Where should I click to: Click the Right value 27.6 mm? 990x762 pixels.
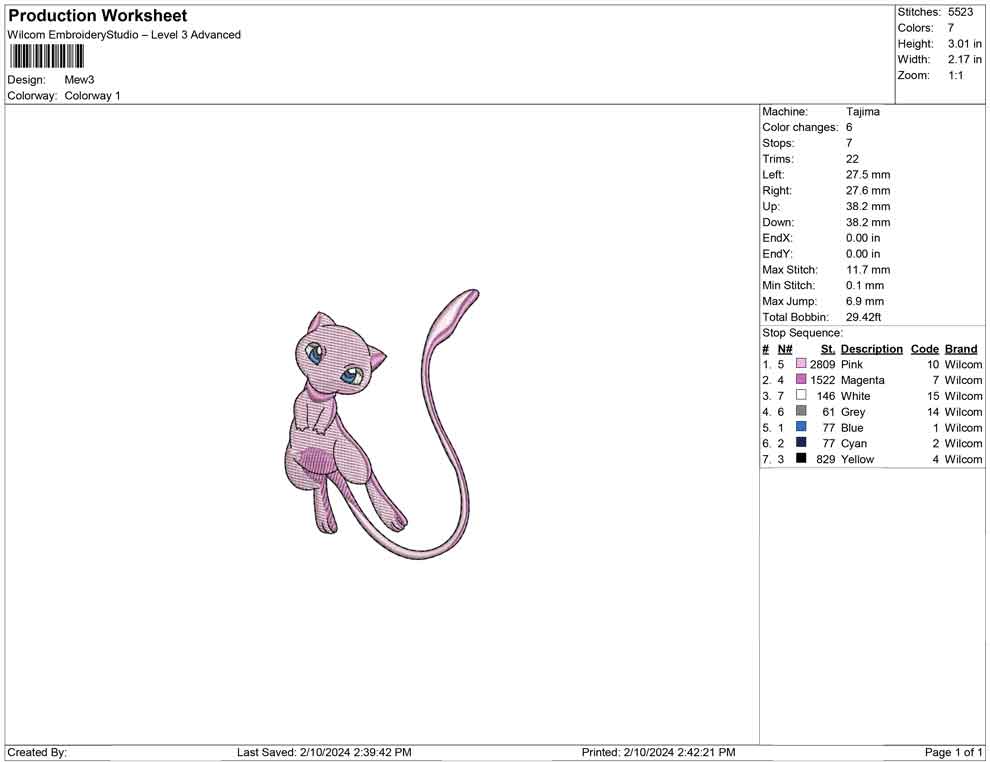pyautogui.click(x=868, y=191)
